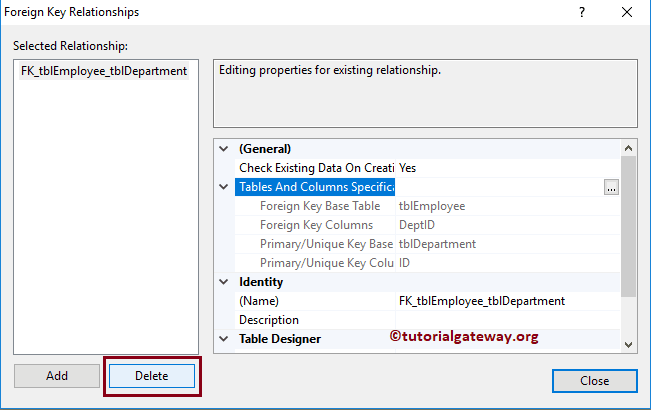Click the Add button
651x410 pixels.
tap(57, 376)
